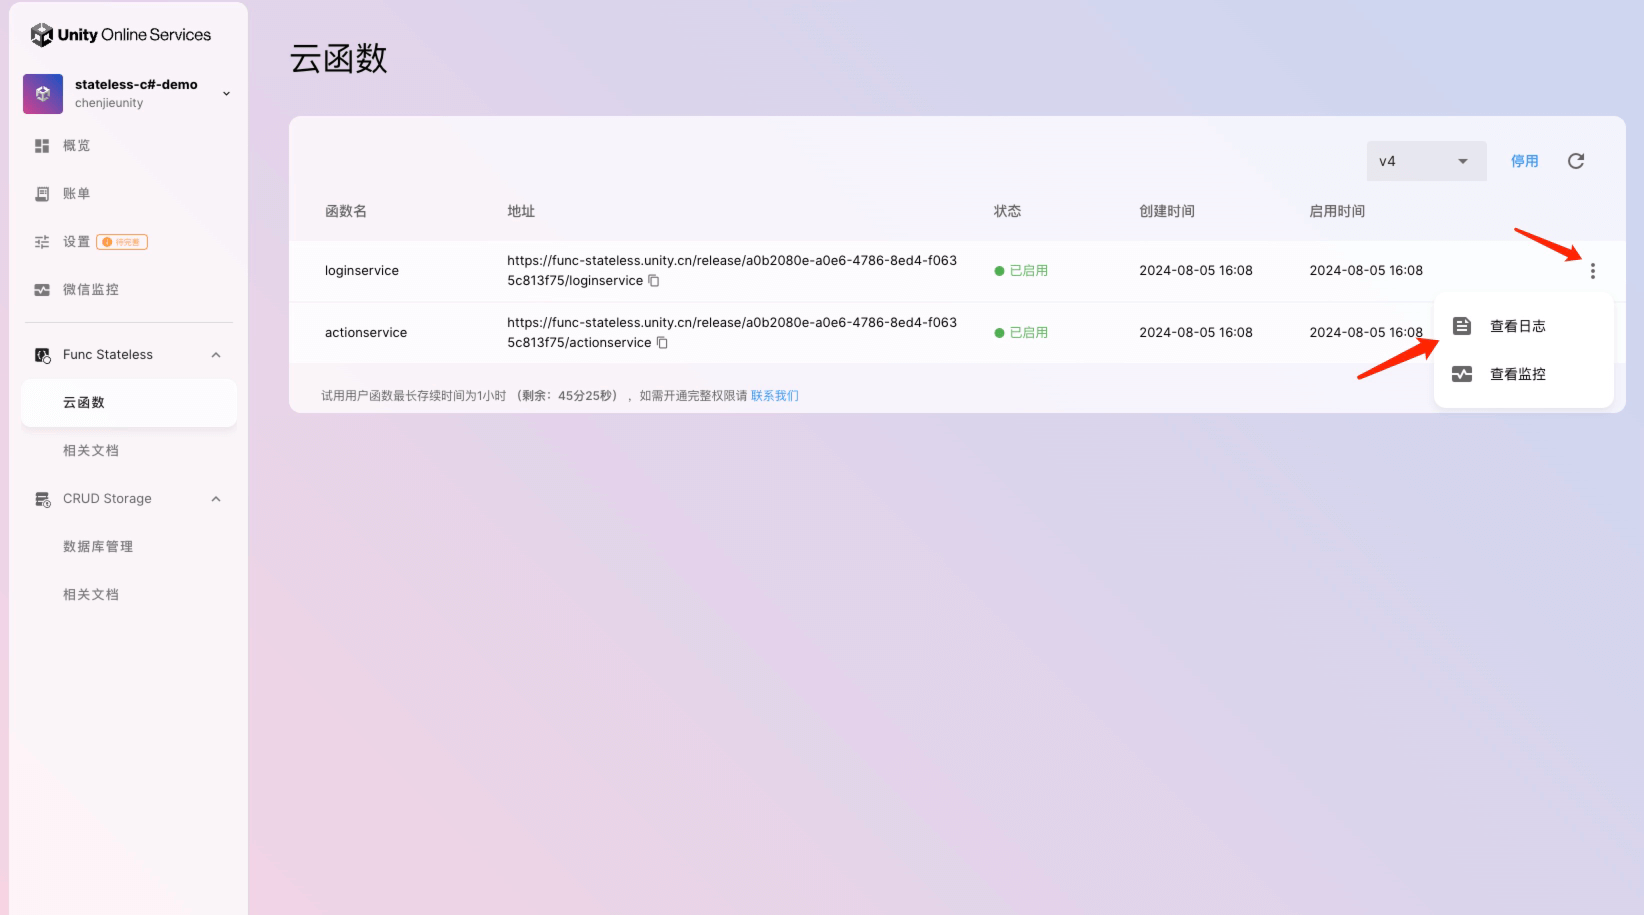Click the 联系我们 link

click(774, 396)
